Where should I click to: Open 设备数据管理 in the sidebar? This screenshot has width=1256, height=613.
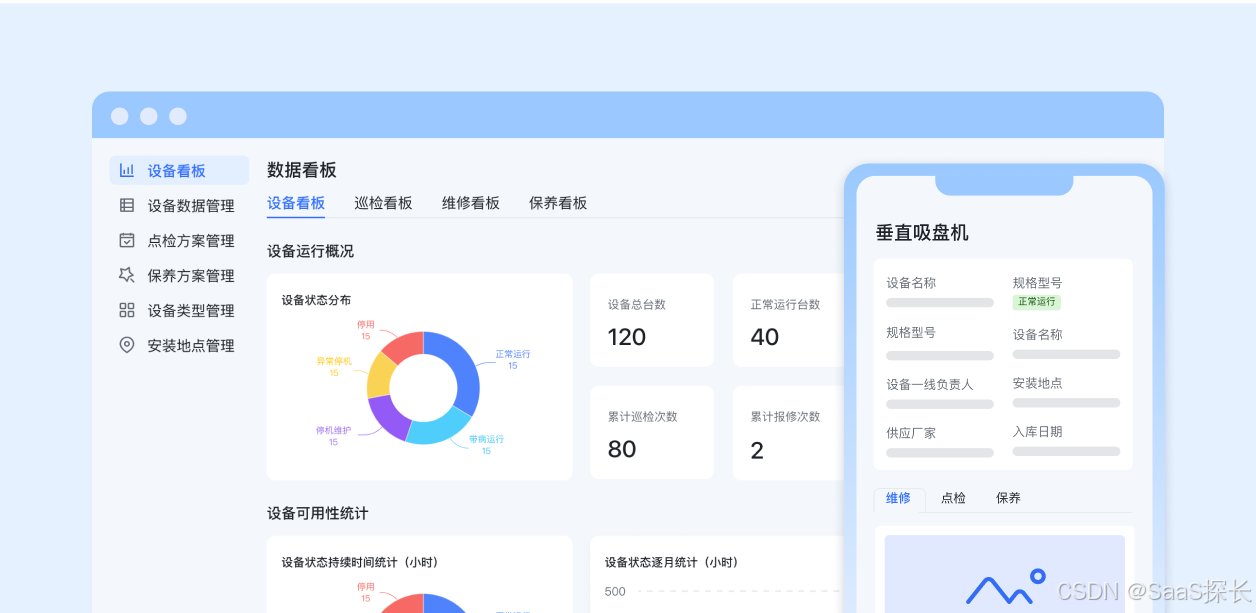[179, 205]
